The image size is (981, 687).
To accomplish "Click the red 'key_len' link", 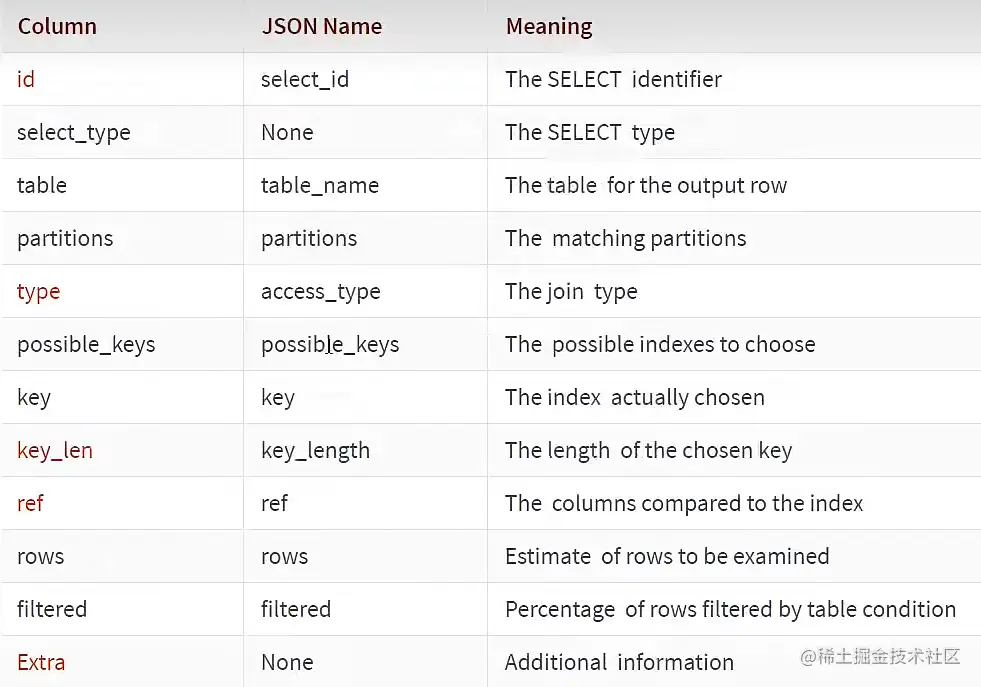I will pyautogui.click(x=55, y=450).
